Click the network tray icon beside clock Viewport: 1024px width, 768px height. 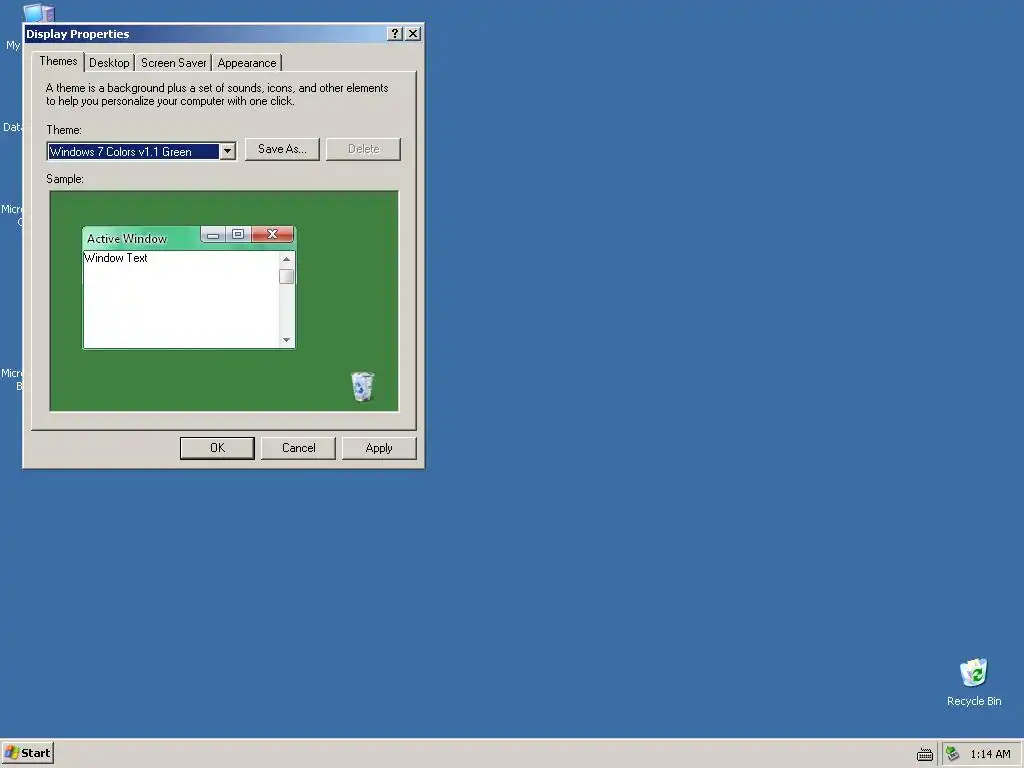click(x=953, y=754)
